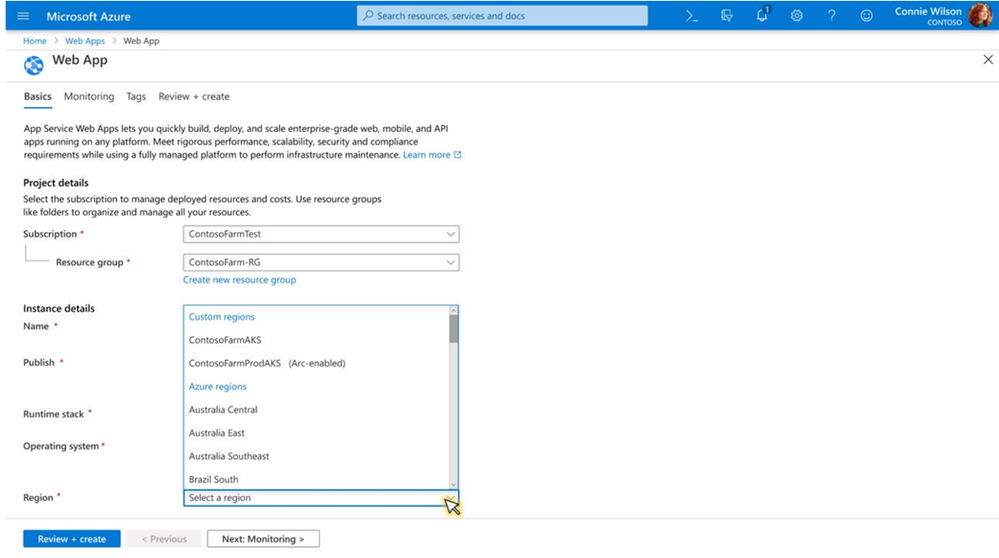Expand the Subscription dropdown
Screen dimensions: 999x558
[x=321, y=234]
